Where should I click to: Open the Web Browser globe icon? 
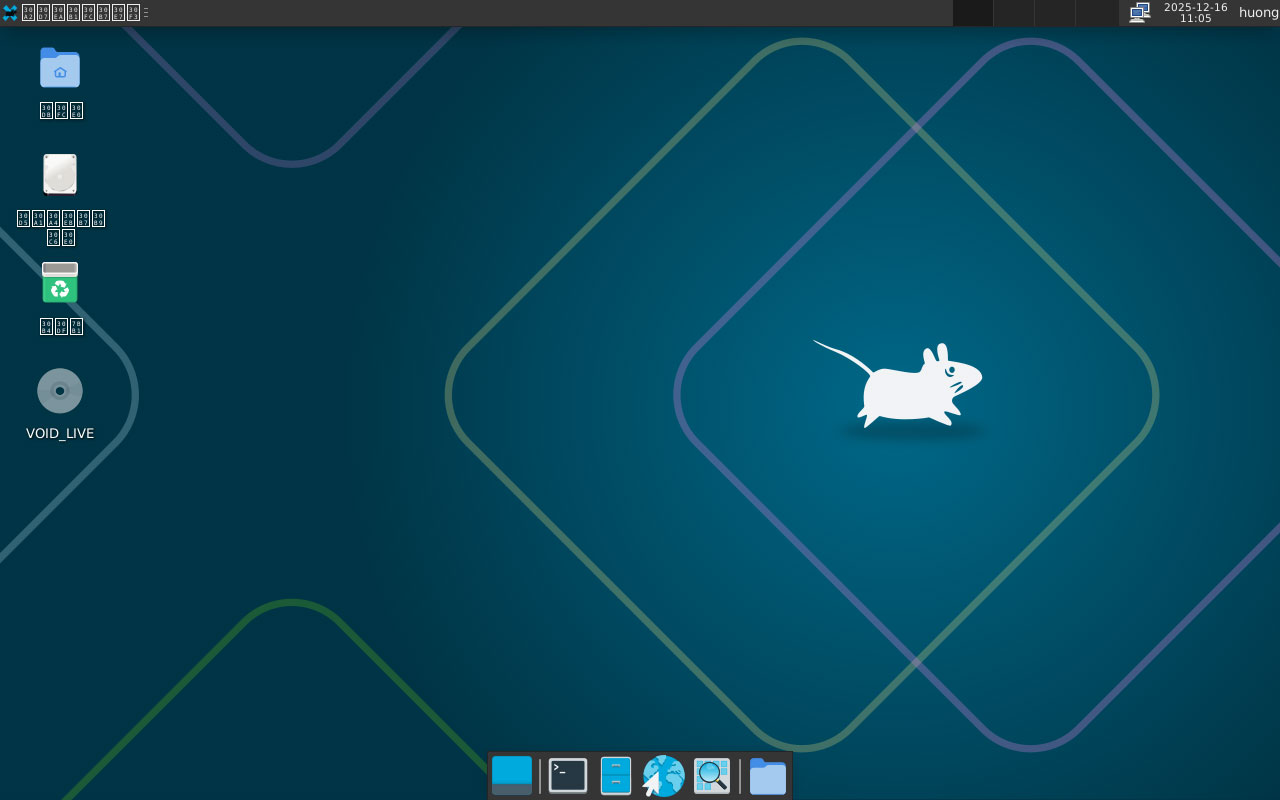pyautogui.click(x=664, y=776)
